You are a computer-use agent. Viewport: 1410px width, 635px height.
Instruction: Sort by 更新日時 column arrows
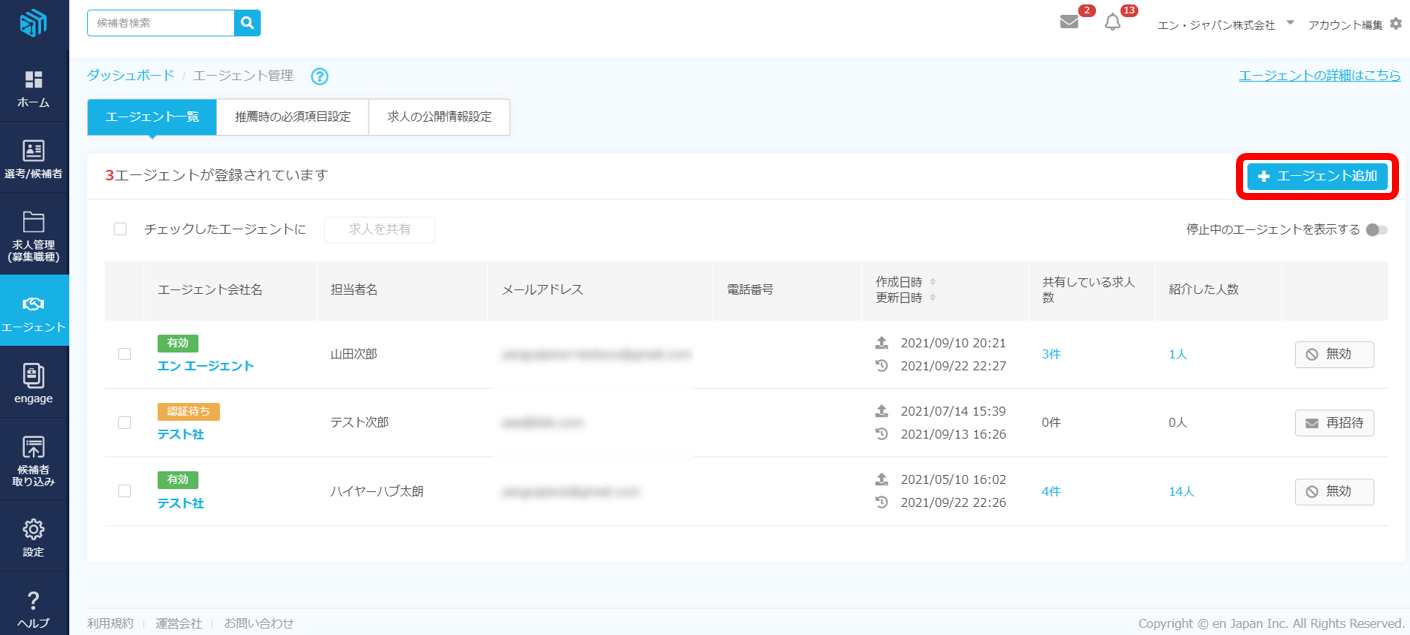click(x=933, y=298)
